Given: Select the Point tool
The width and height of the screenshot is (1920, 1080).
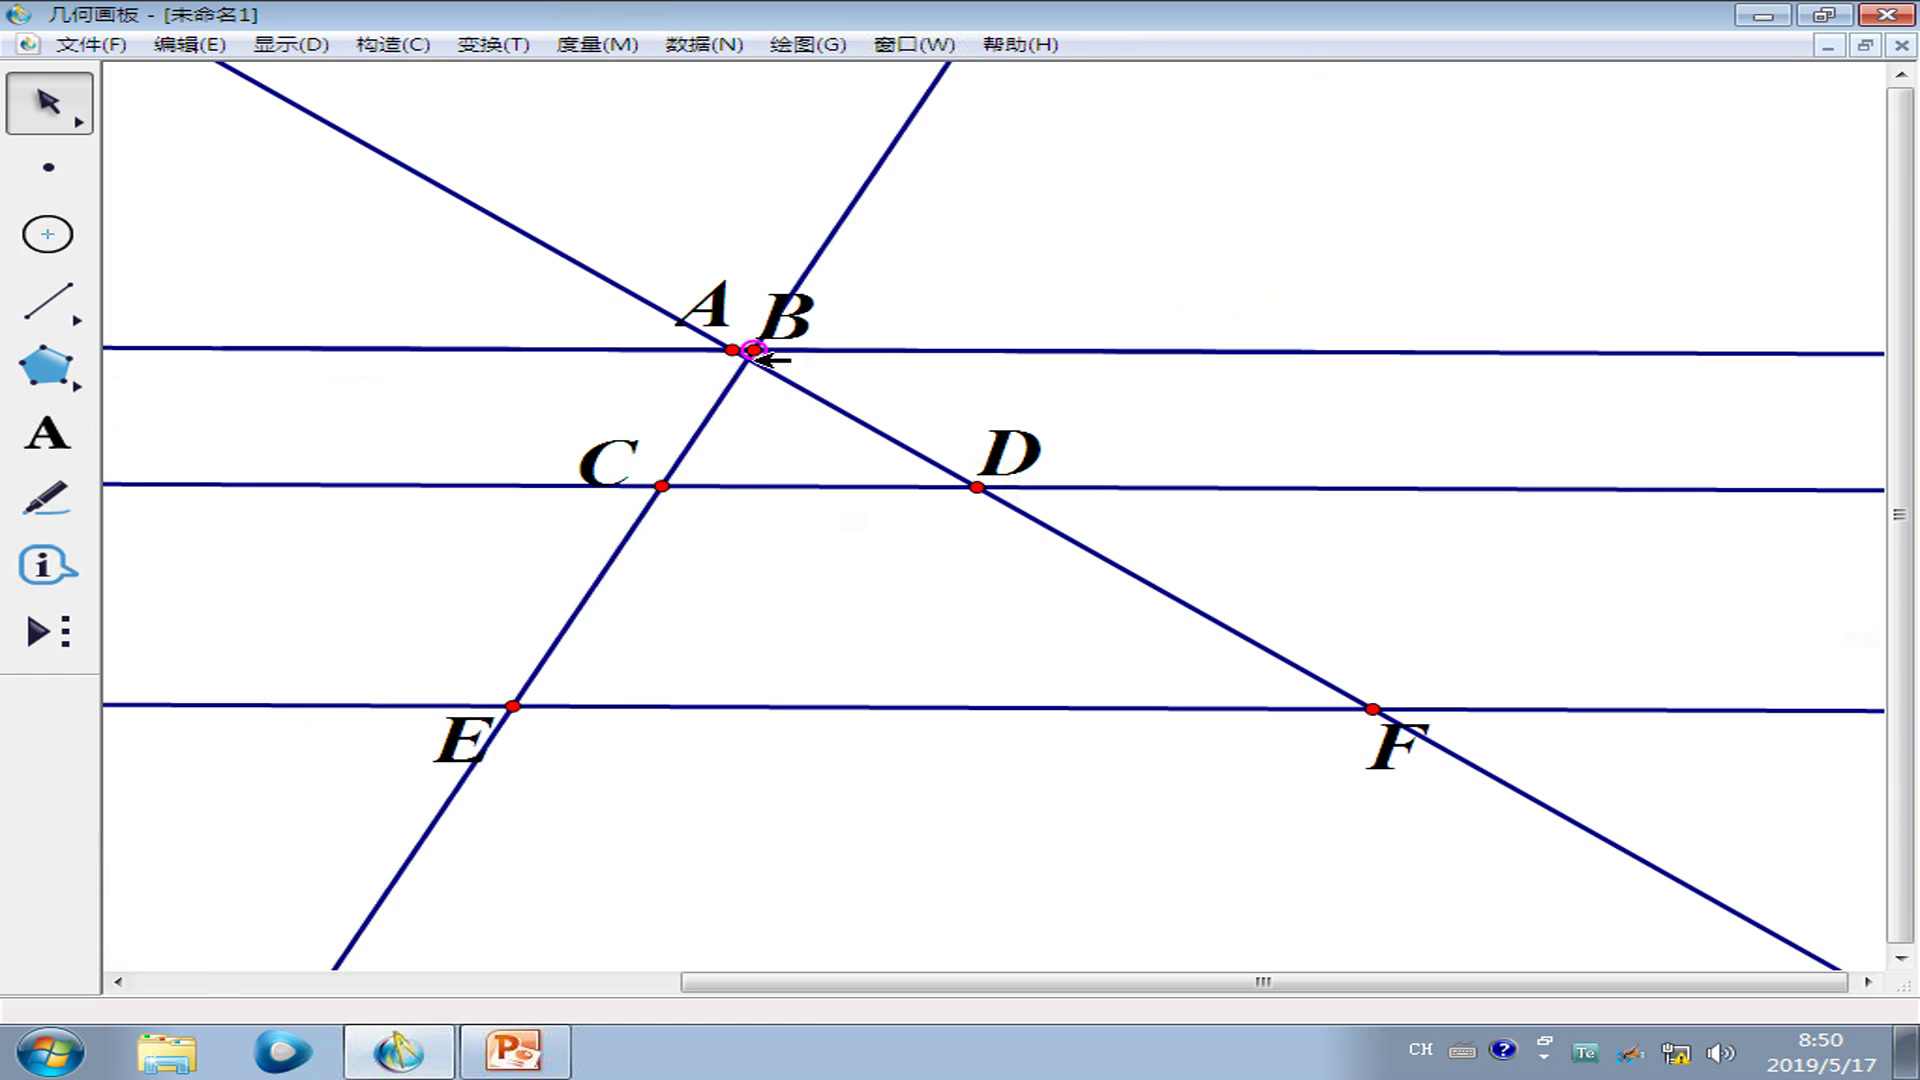Looking at the screenshot, I should (48, 168).
